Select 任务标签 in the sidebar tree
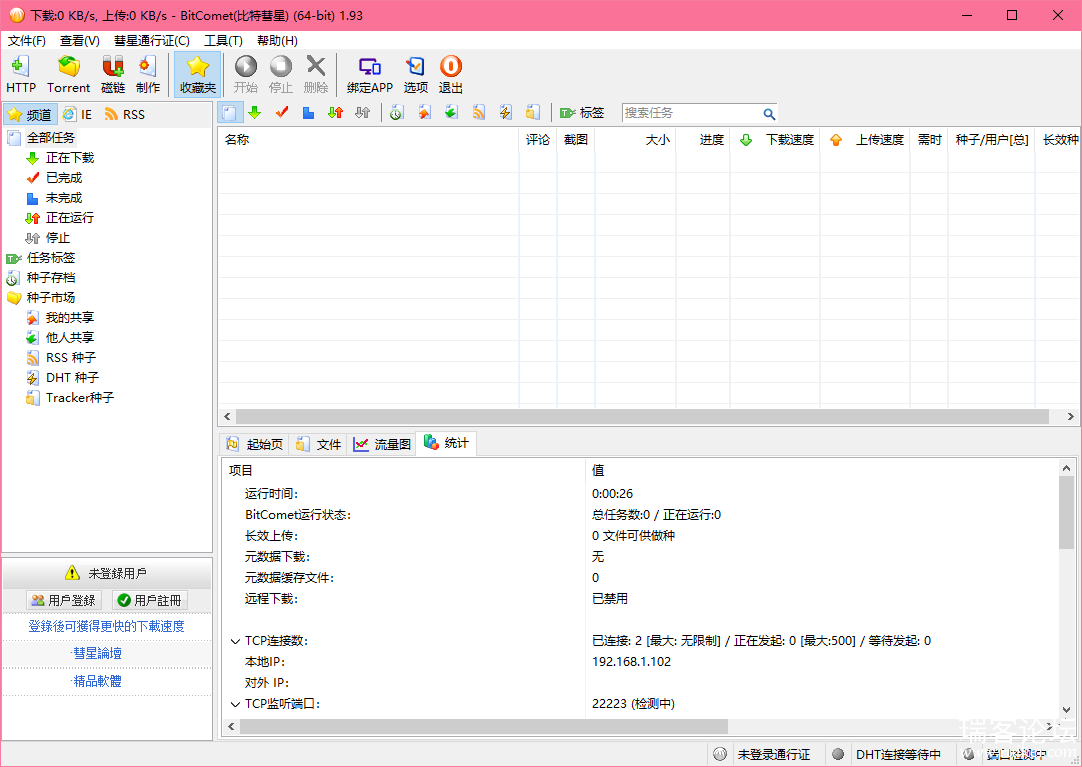1082x767 pixels. (x=50, y=258)
